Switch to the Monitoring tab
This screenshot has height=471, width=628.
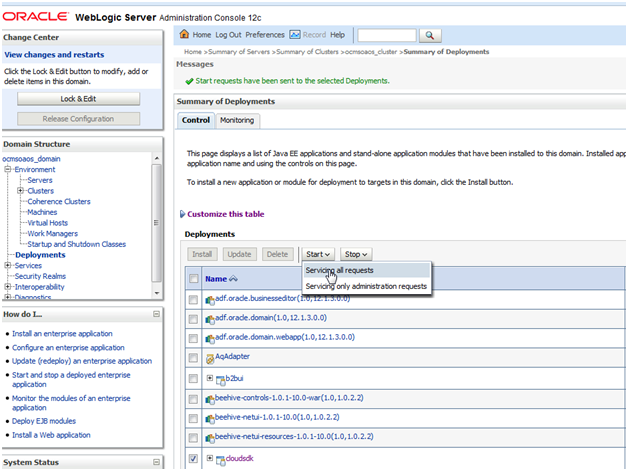(237, 121)
